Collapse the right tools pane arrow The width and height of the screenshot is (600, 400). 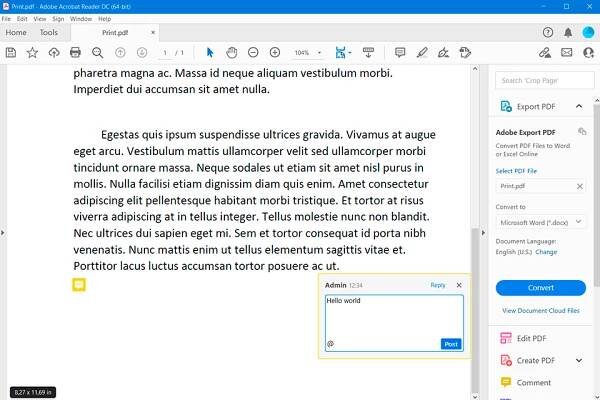[x=483, y=232]
